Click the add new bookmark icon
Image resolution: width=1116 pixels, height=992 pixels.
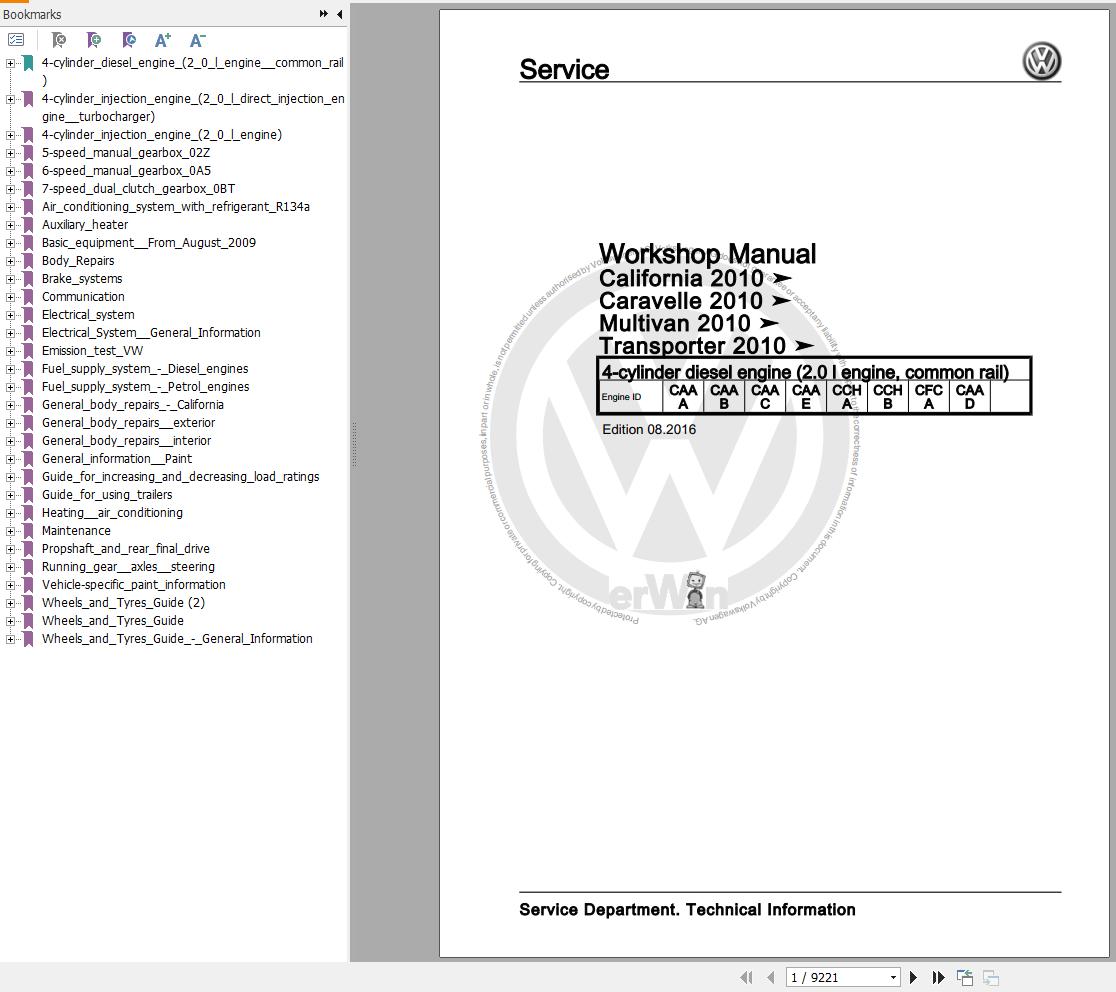[94, 40]
